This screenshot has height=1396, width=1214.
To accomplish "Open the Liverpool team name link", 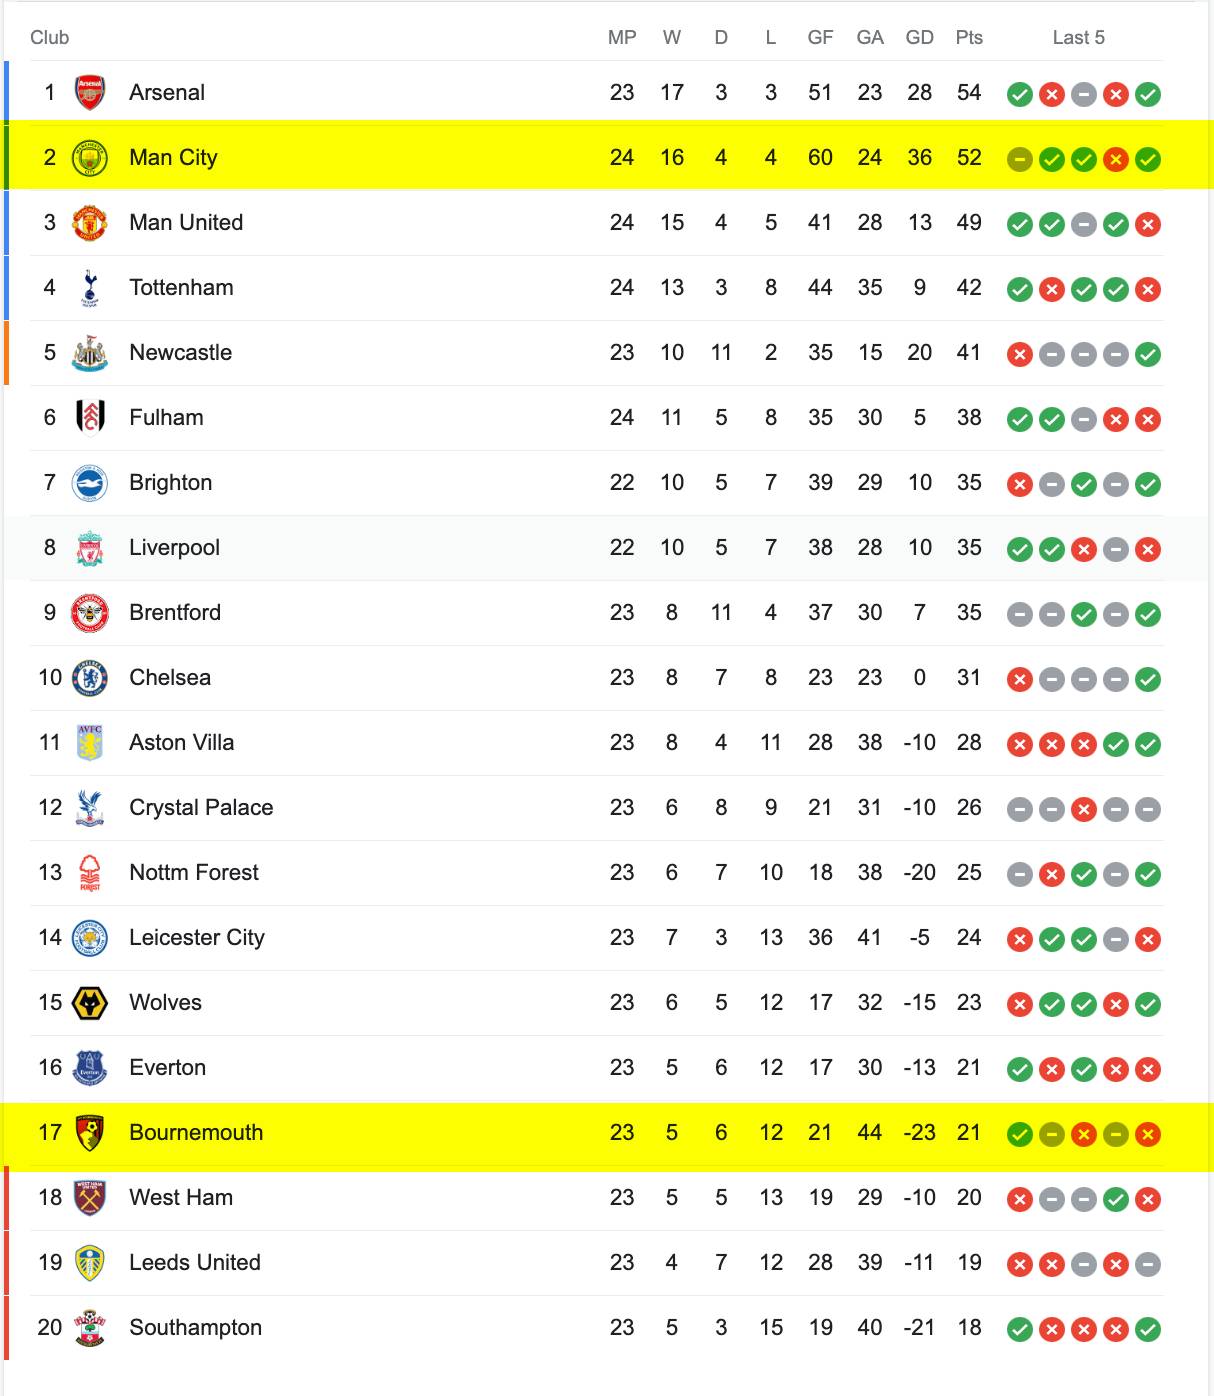I will coord(174,548).
